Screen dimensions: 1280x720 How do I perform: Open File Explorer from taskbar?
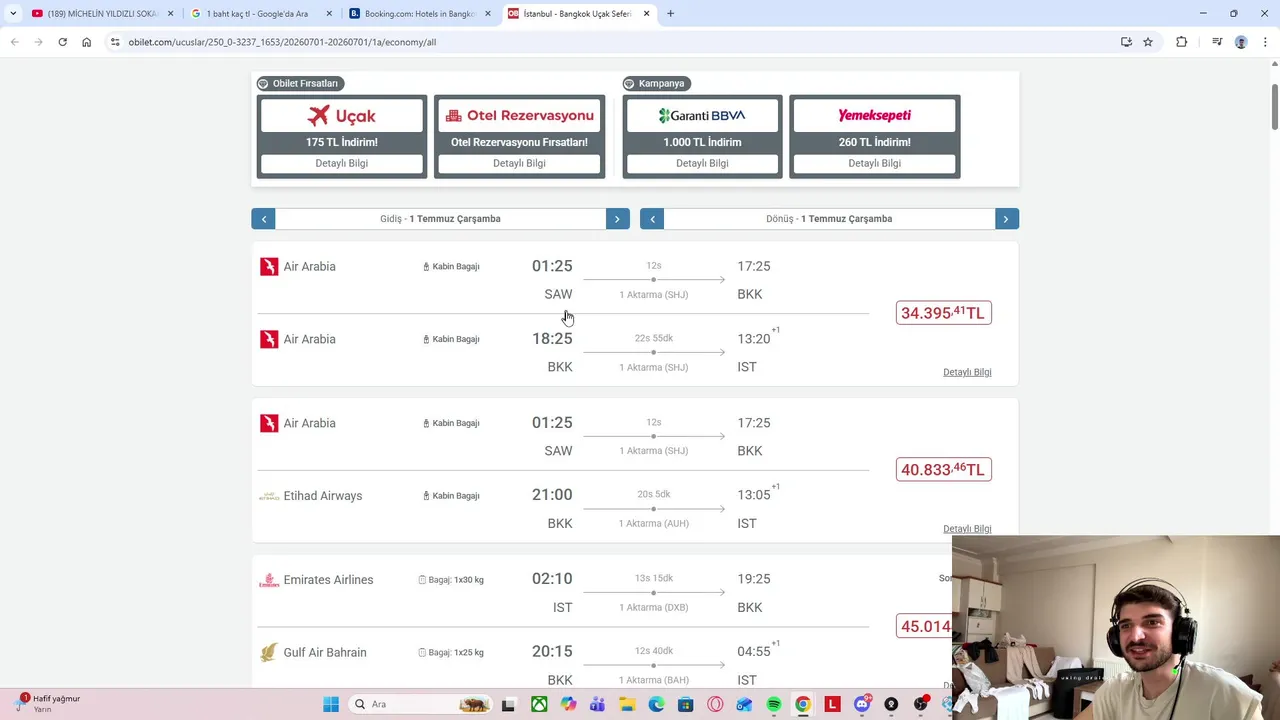[626, 704]
